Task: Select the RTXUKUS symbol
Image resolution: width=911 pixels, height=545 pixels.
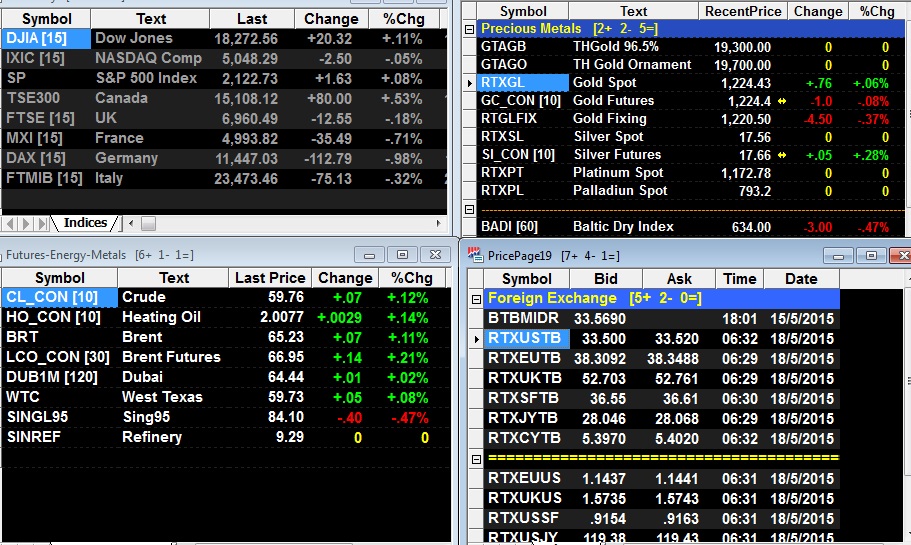Action: pos(525,499)
